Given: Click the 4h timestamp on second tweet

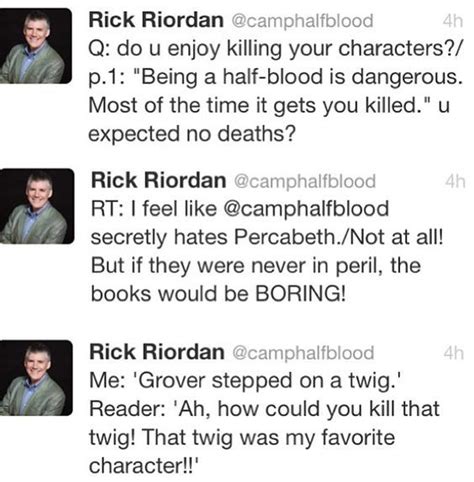Looking at the screenshot, I should 455,181.
